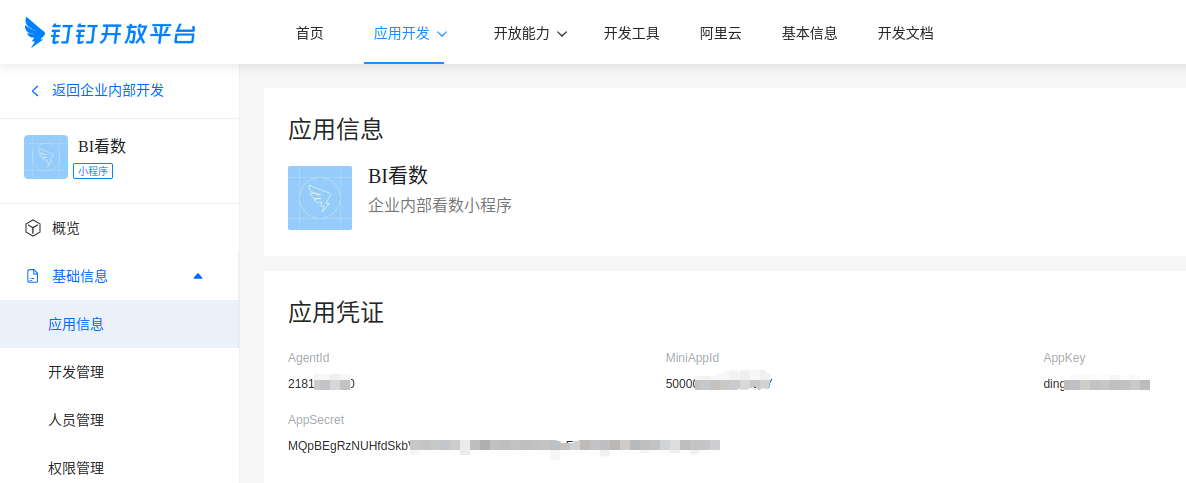
Task: Open the 开发文档 menu item
Action: coord(906,33)
